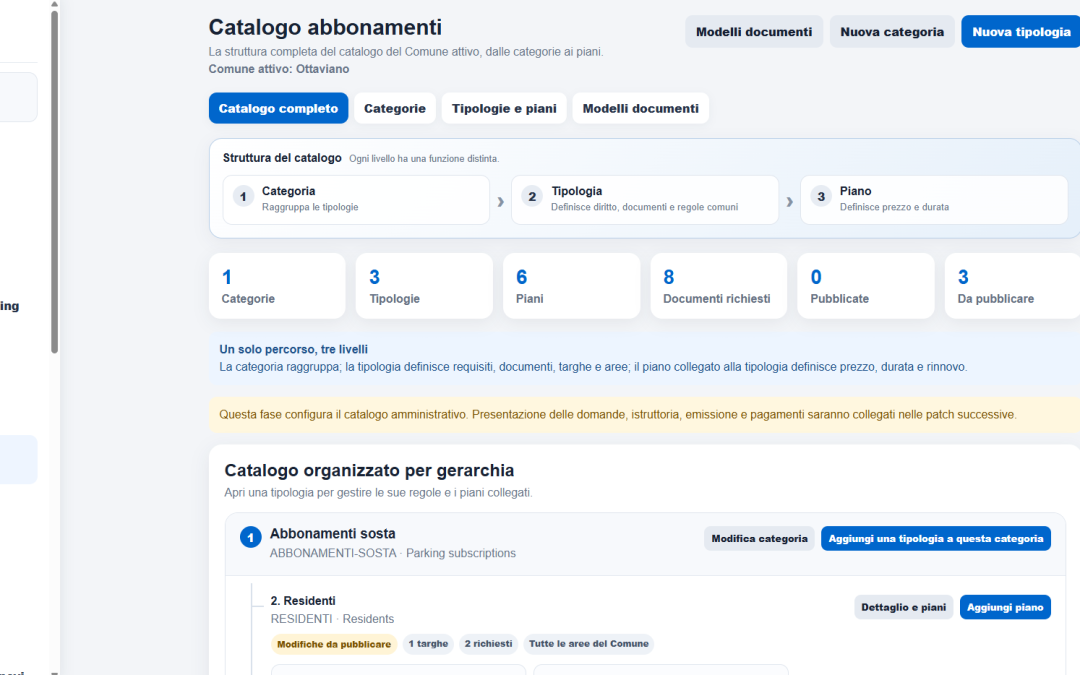Click the RESIDENTI · Residents subtitle
The height and width of the screenshot is (675, 1080).
pyautogui.click(x=332, y=619)
